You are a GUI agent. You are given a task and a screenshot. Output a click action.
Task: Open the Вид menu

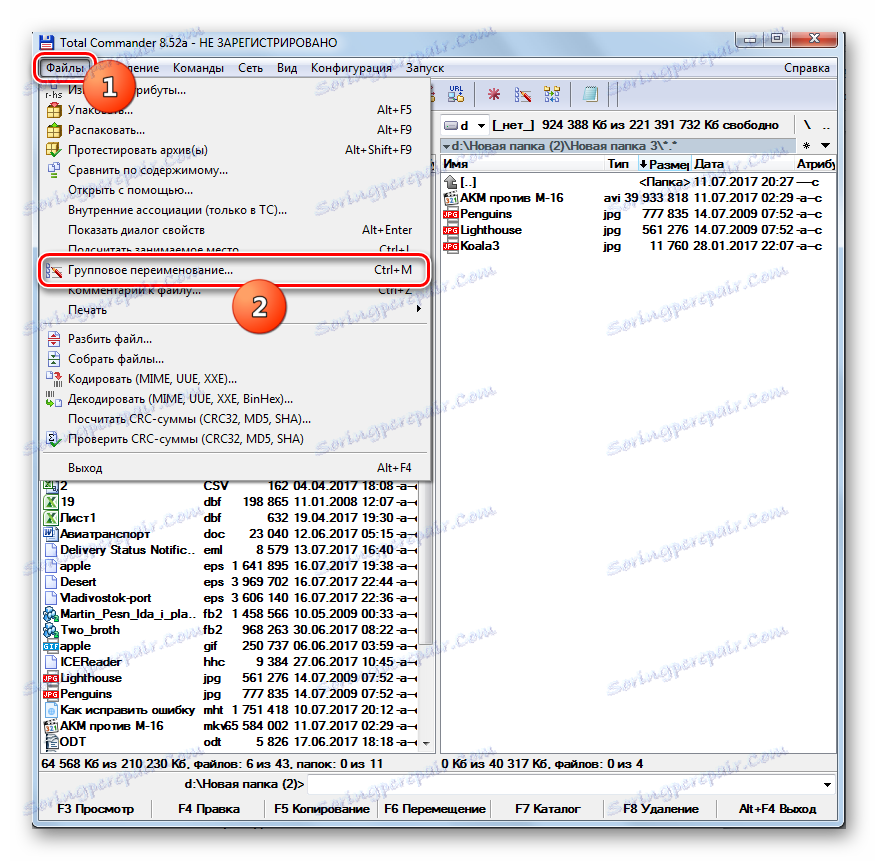[287, 68]
